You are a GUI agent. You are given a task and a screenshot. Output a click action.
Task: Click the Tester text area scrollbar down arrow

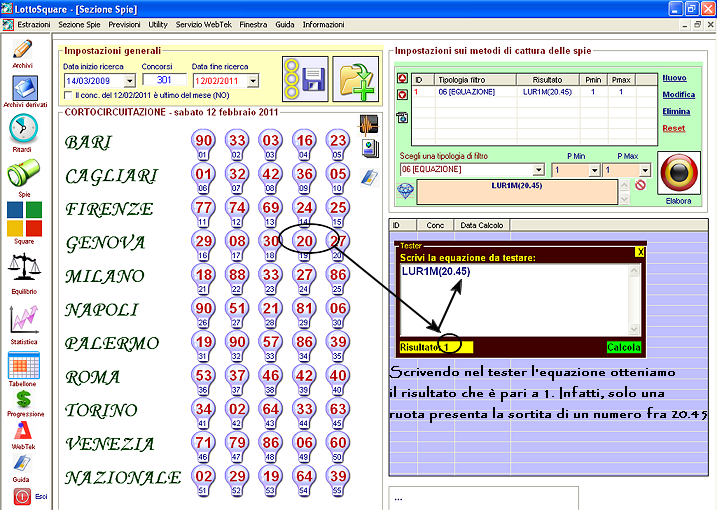[x=634, y=329]
